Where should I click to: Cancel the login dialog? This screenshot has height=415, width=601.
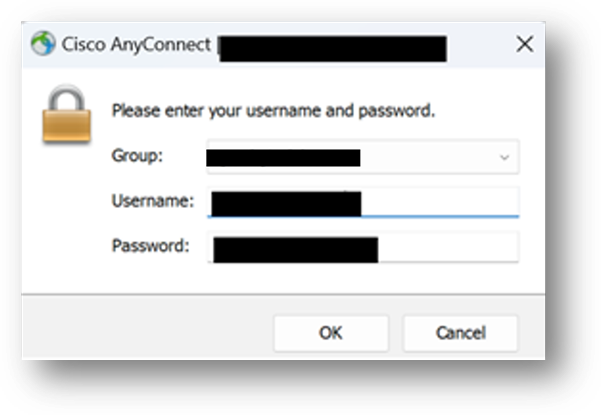pyautogui.click(x=460, y=333)
